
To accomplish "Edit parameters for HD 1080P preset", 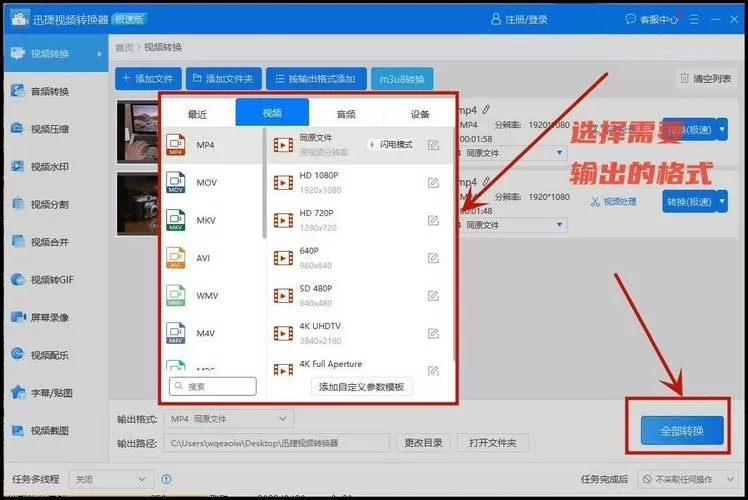I will pyautogui.click(x=433, y=183).
